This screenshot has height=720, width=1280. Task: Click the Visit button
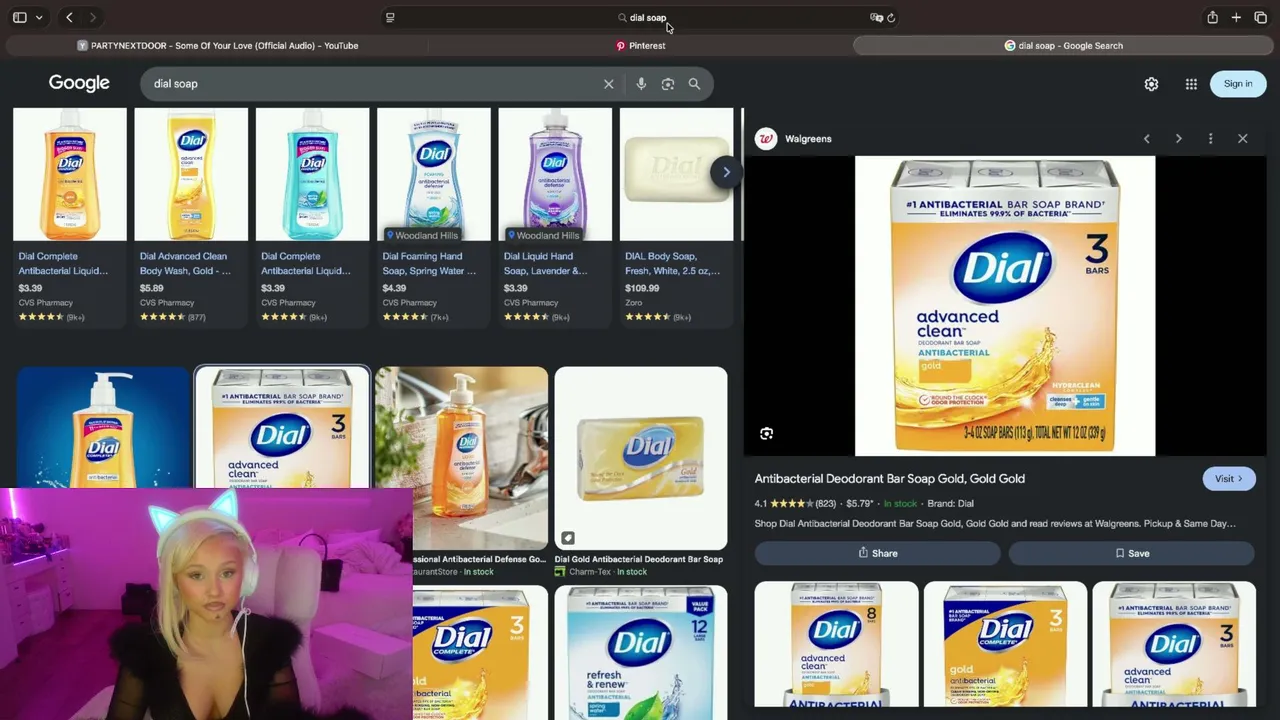(x=1228, y=479)
